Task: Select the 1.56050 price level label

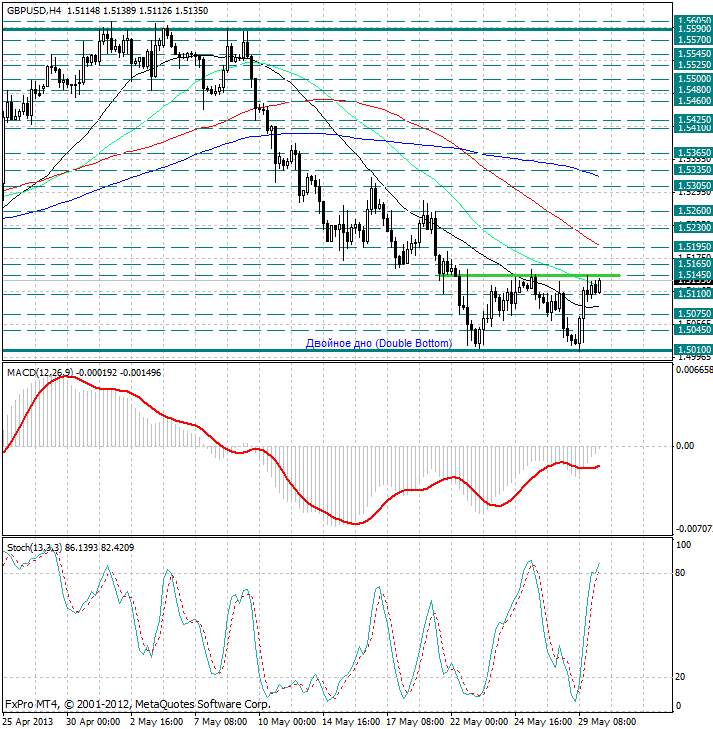Action: point(693,20)
